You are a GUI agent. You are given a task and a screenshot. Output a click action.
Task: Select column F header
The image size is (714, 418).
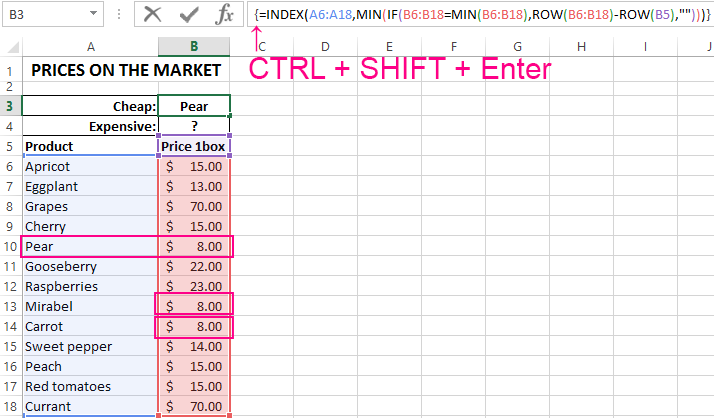(453, 46)
